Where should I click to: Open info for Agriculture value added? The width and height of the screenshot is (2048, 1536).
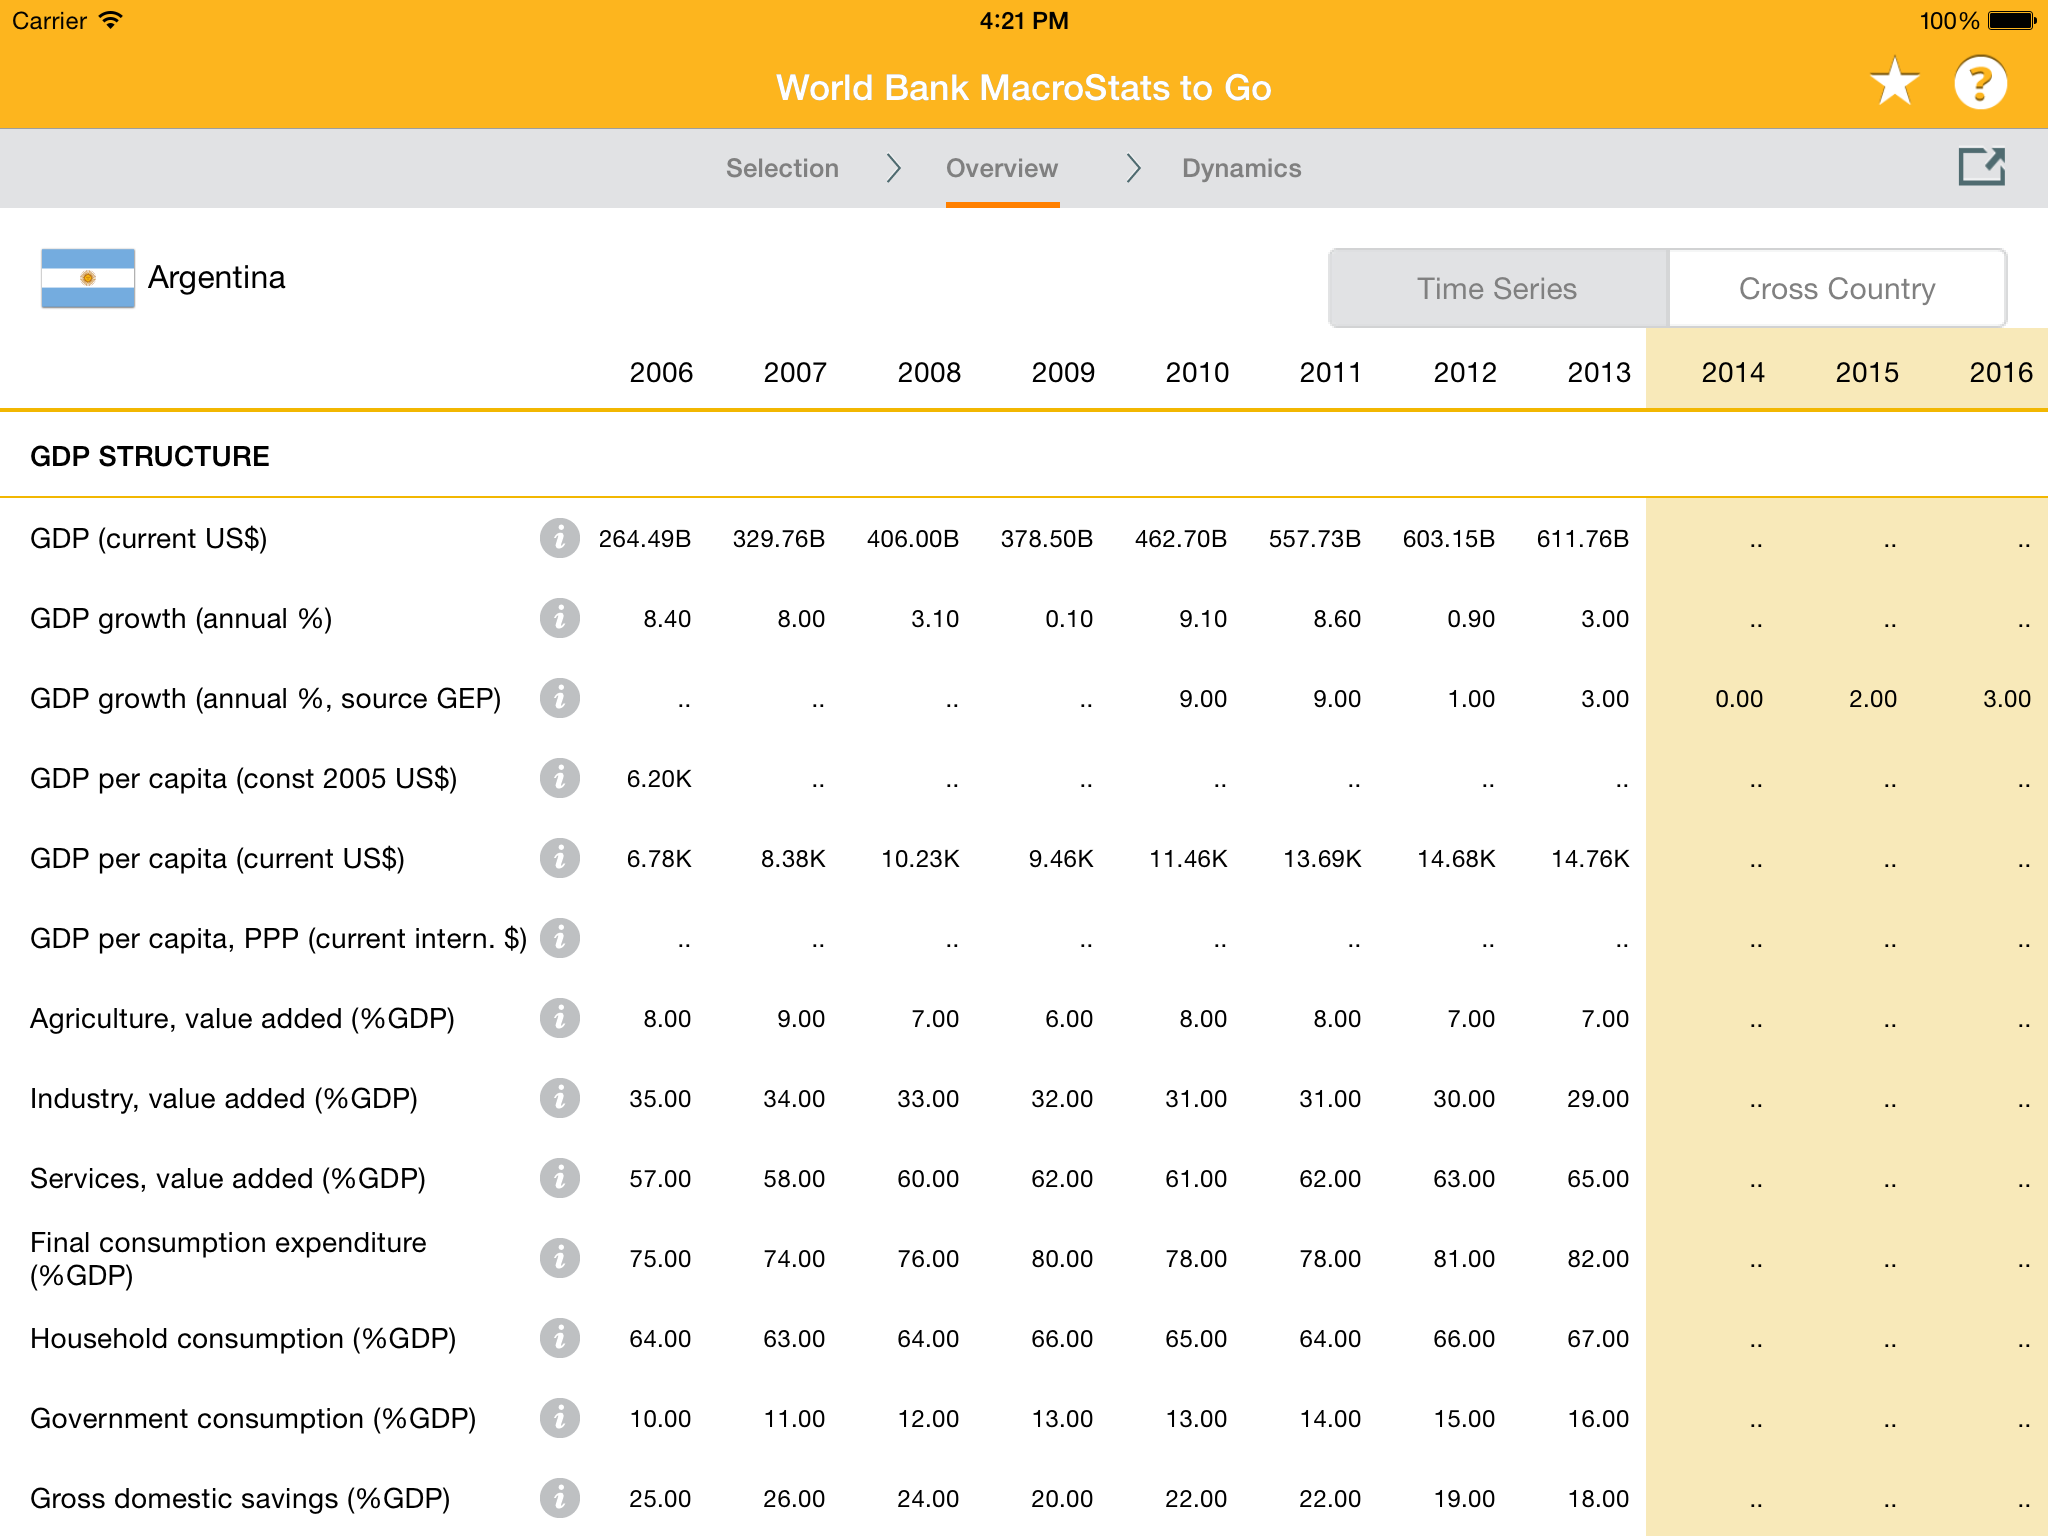coord(560,1018)
